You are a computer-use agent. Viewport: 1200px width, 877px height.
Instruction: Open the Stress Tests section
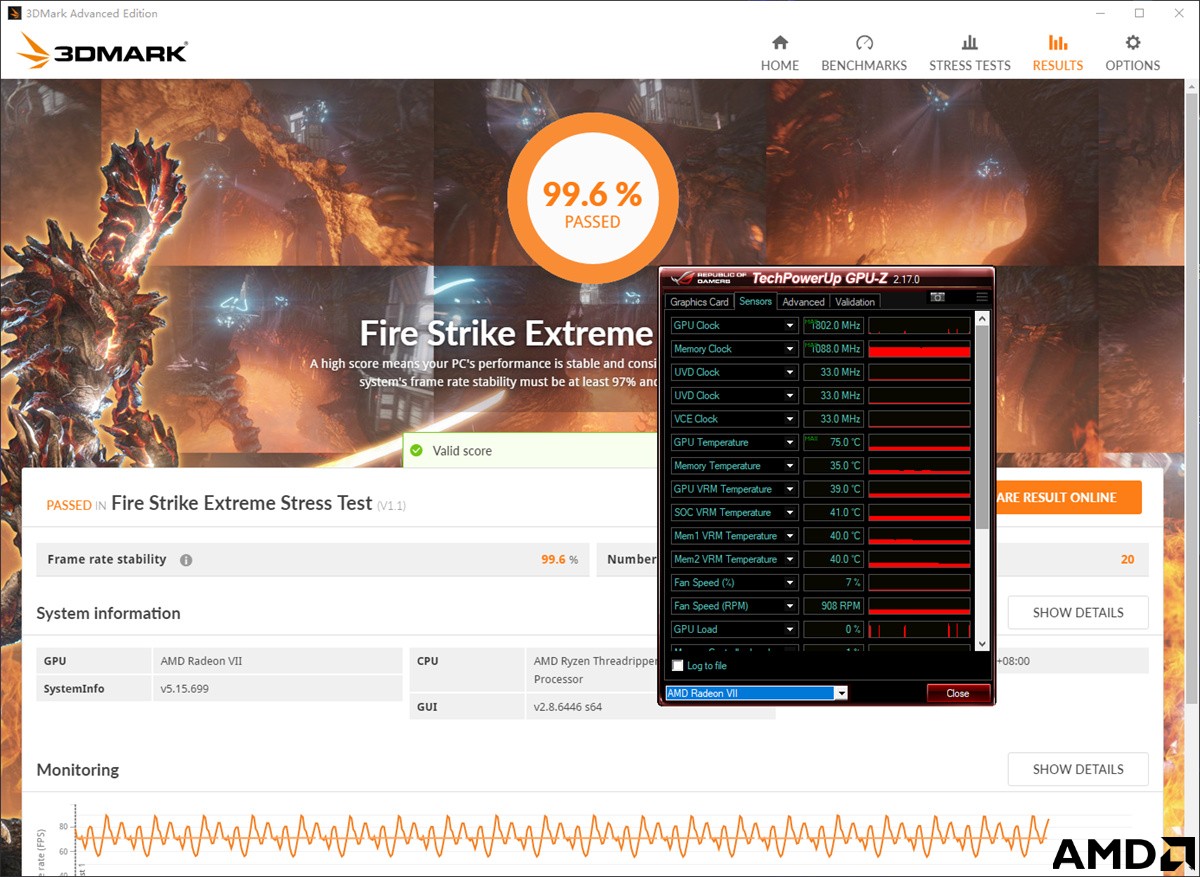pyautogui.click(x=970, y=53)
